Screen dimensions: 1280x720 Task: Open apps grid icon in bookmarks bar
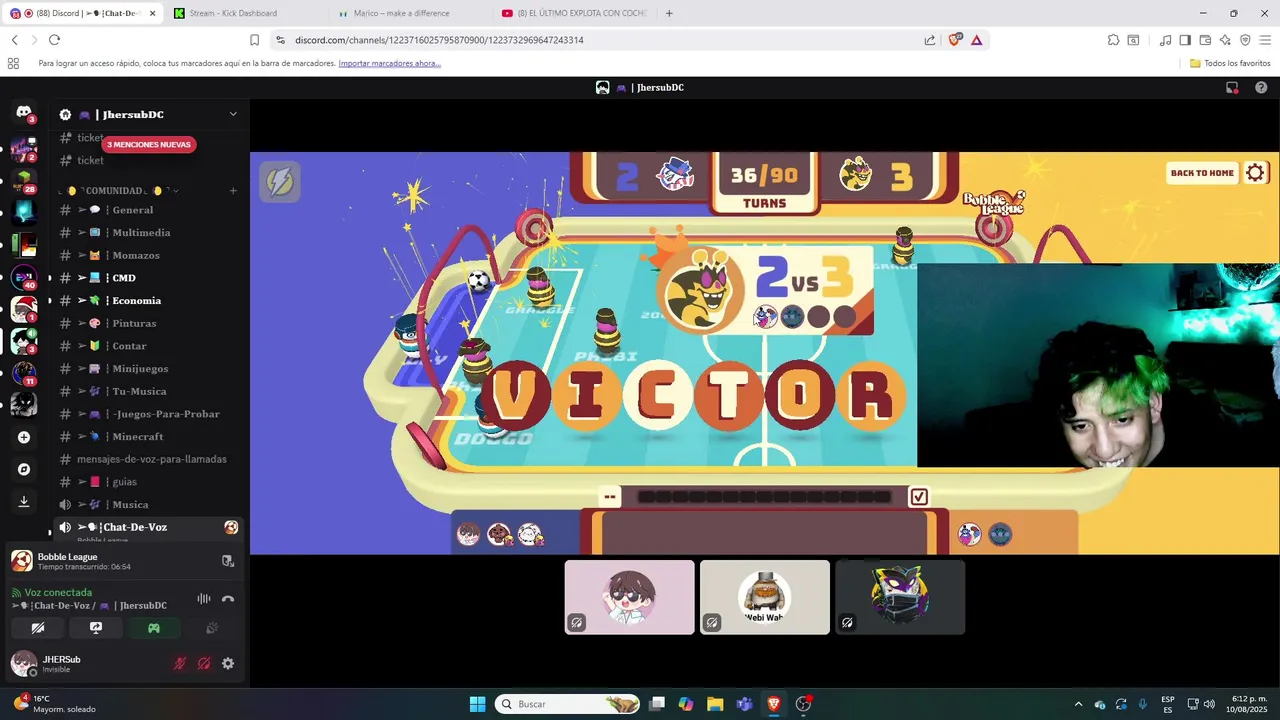coord(13,63)
